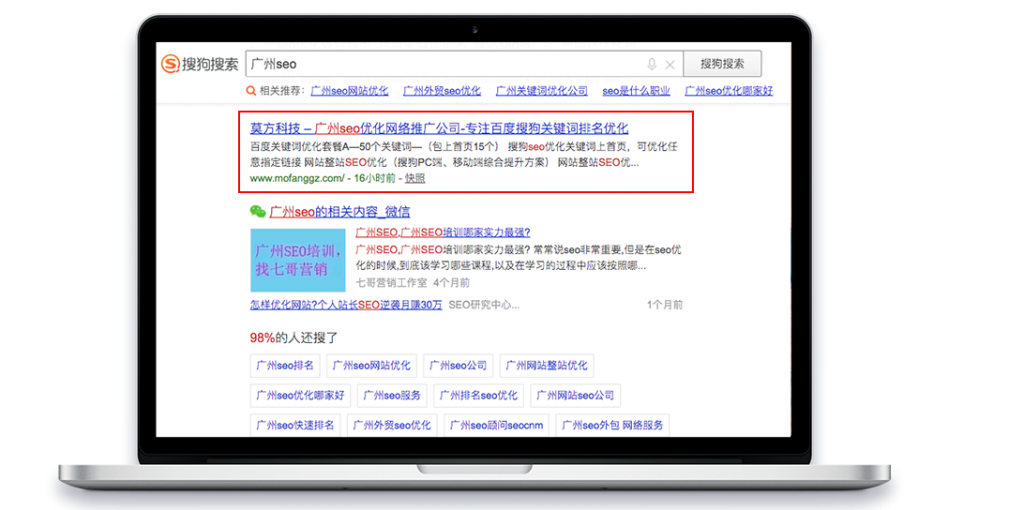1024x510 pixels.
Task: Select suggestion chip 广州外贸seo优化
Action: coord(392,425)
